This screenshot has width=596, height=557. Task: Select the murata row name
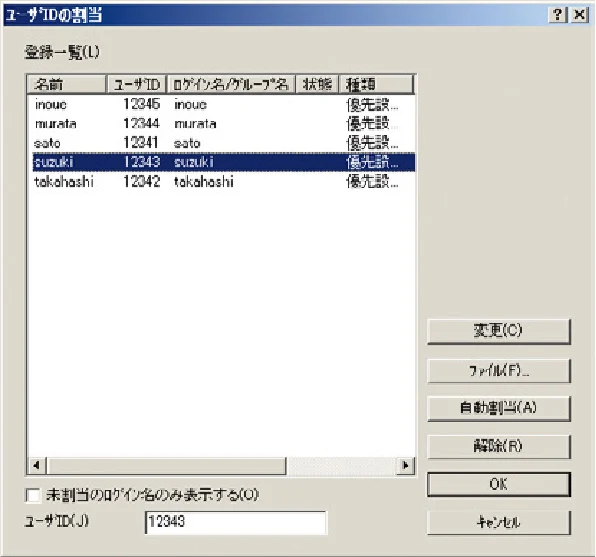click(x=55, y=124)
